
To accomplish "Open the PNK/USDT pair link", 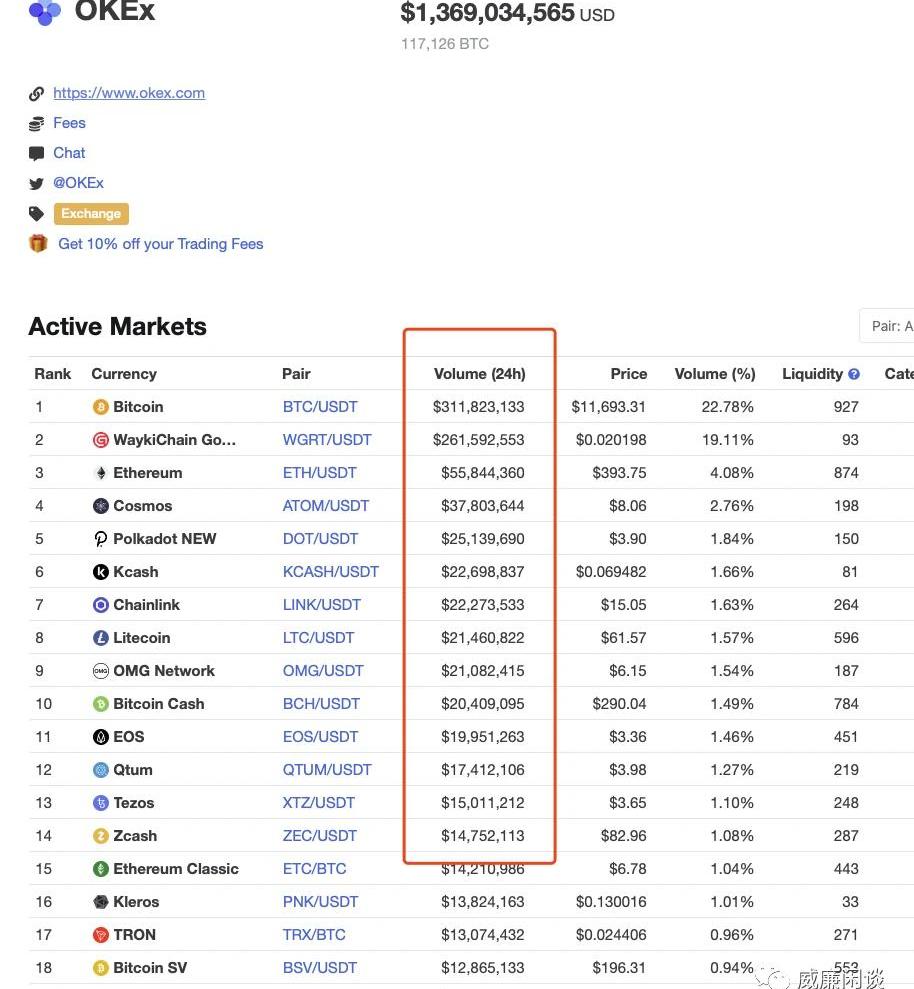I will [x=320, y=902].
